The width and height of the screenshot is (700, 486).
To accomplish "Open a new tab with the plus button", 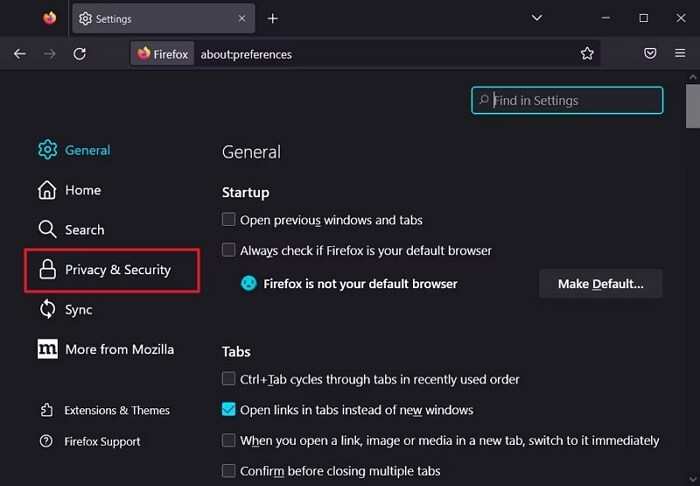I will tap(273, 18).
